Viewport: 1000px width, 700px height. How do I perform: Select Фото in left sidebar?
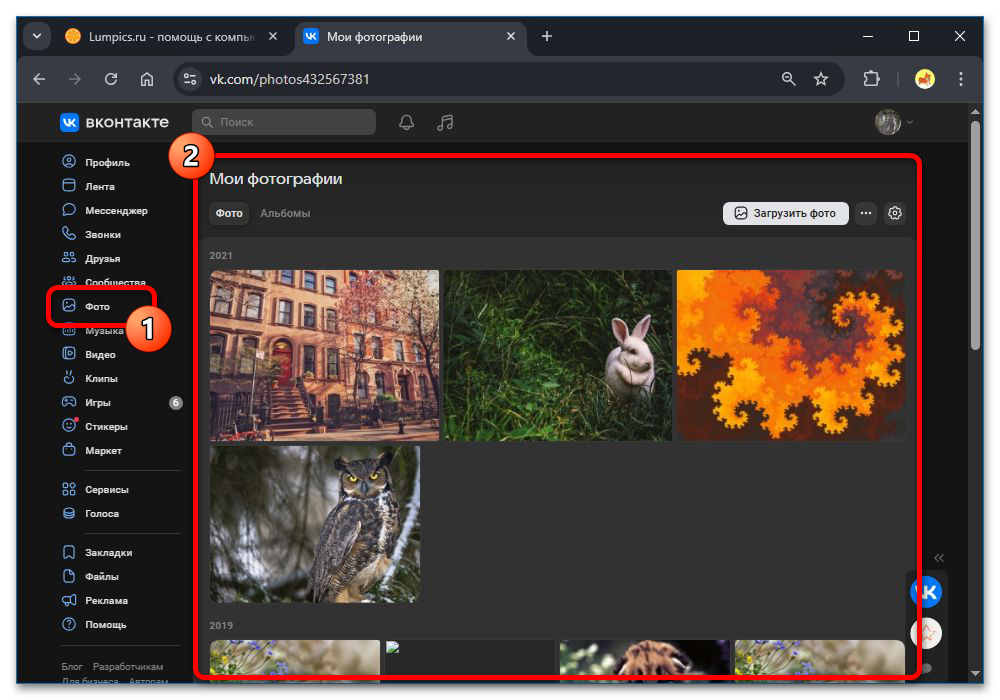86,306
